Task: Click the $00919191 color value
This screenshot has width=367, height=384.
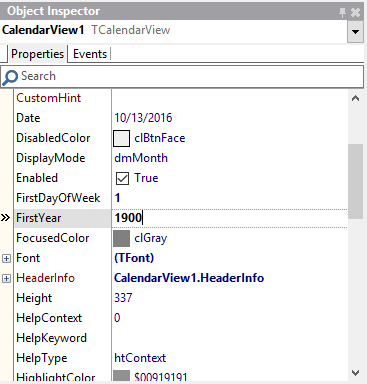Action: [161, 377]
